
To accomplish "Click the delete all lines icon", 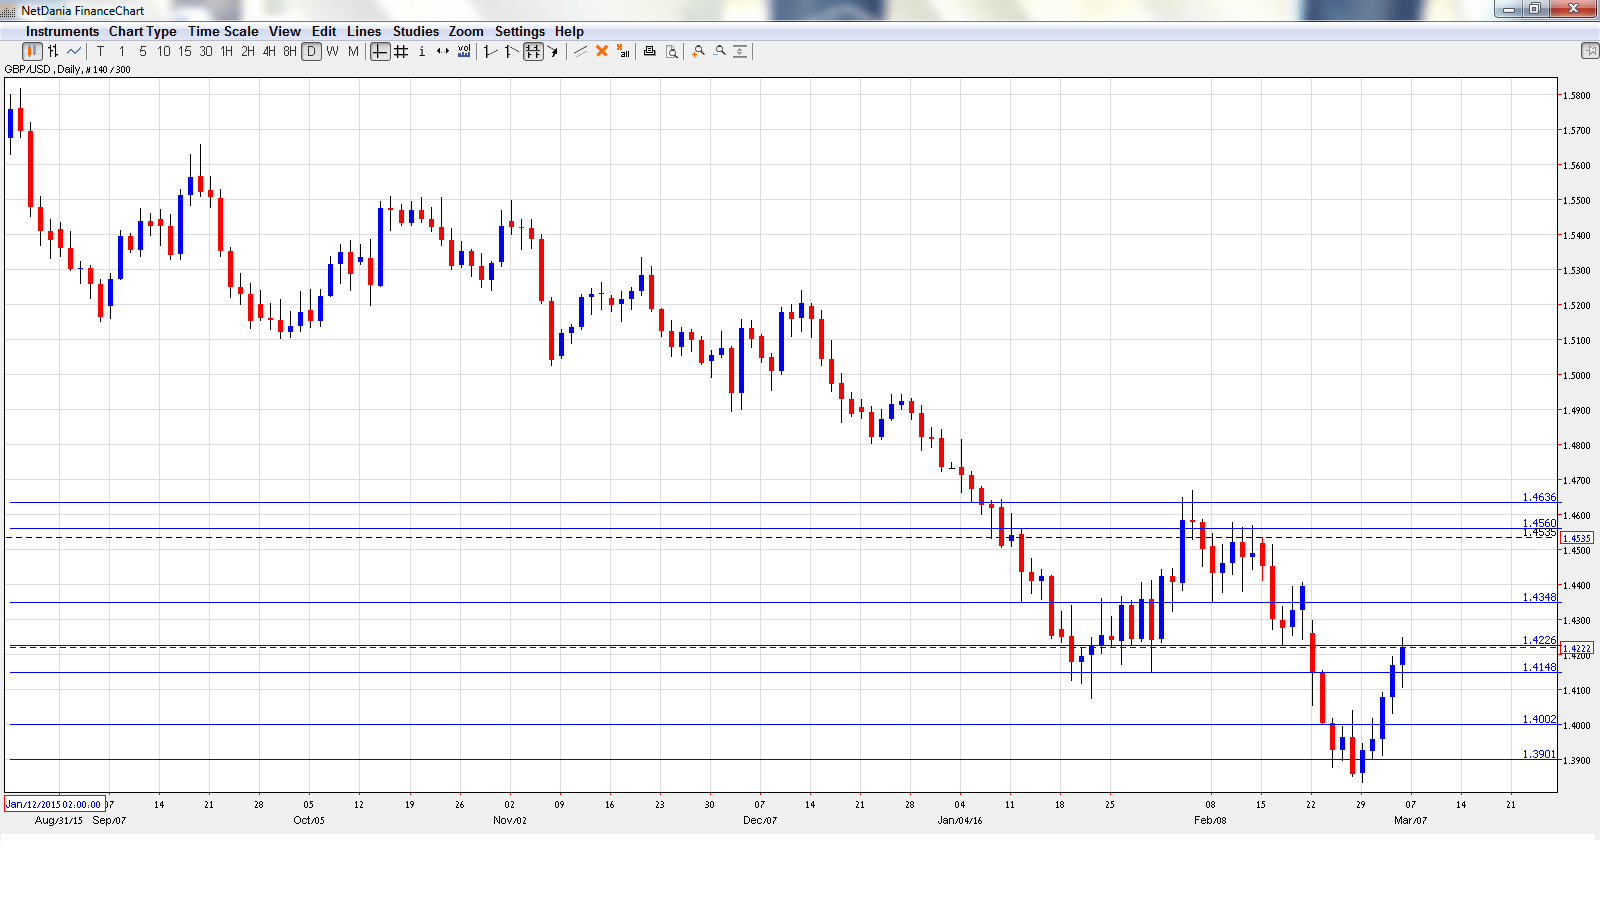I will [623, 51].
